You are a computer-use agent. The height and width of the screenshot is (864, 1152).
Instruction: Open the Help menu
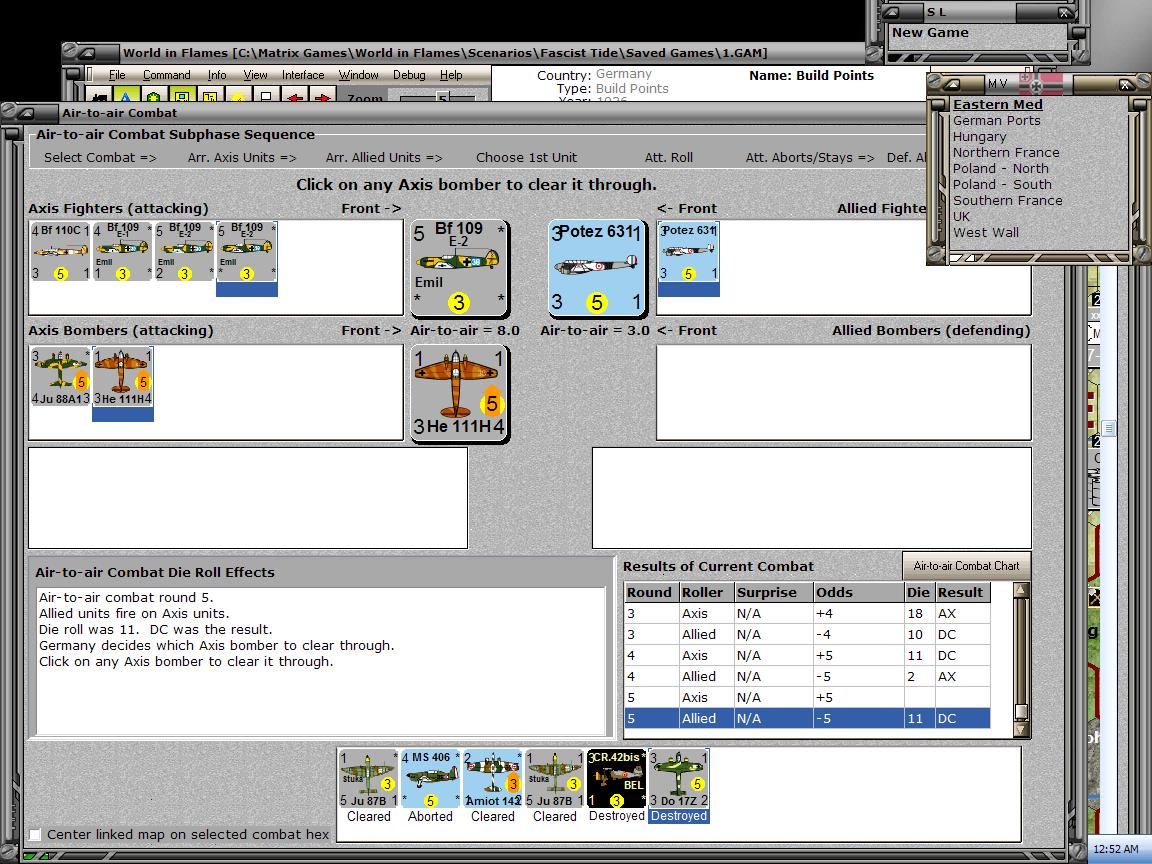pos(451,75)
